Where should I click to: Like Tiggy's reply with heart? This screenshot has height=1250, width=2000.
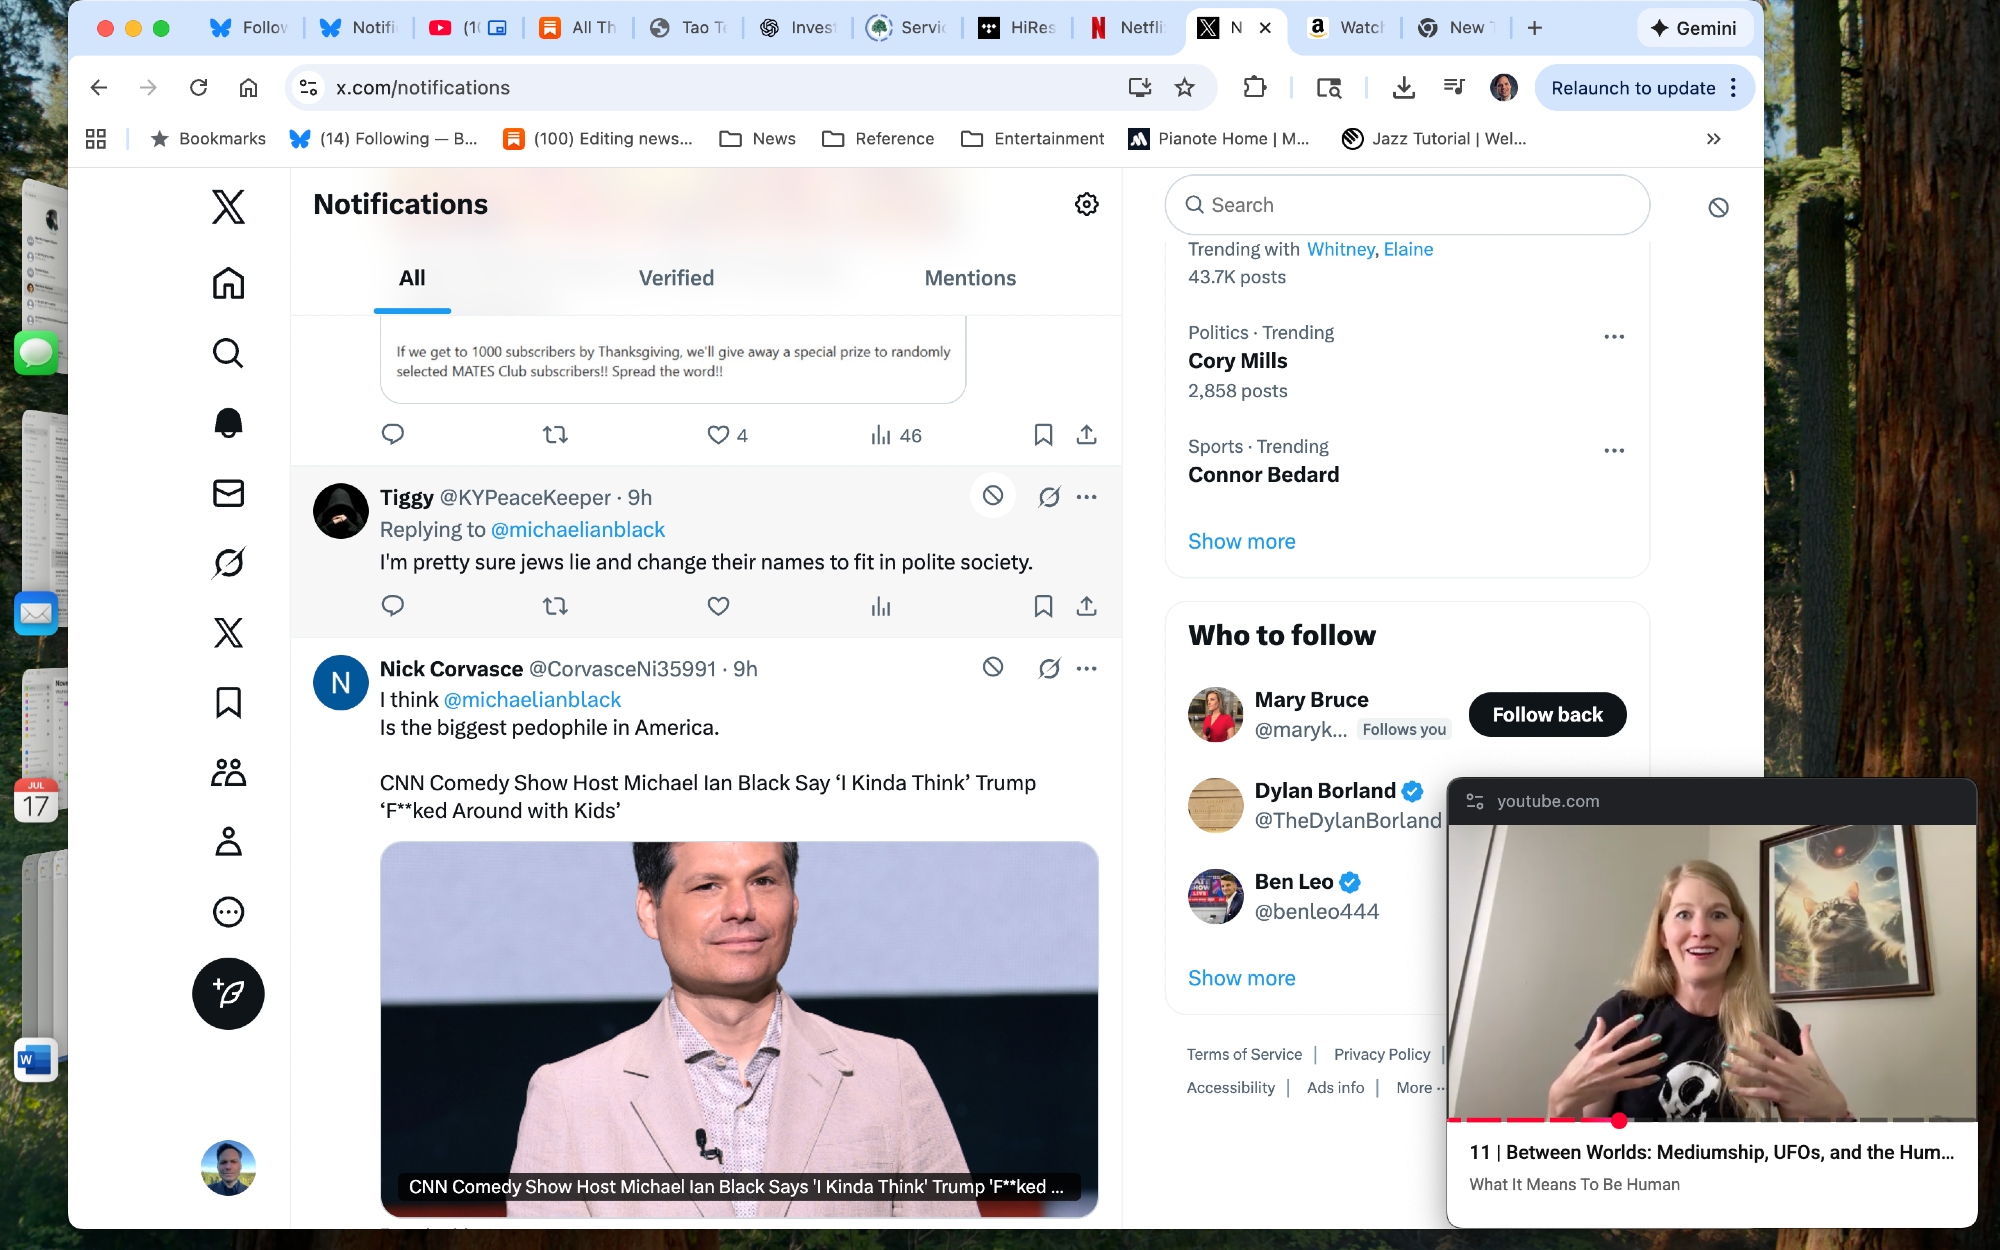coord(718,606)
